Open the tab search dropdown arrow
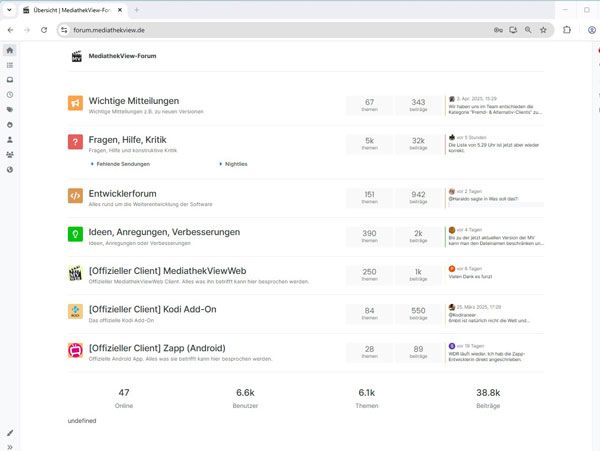 [9, 10]
